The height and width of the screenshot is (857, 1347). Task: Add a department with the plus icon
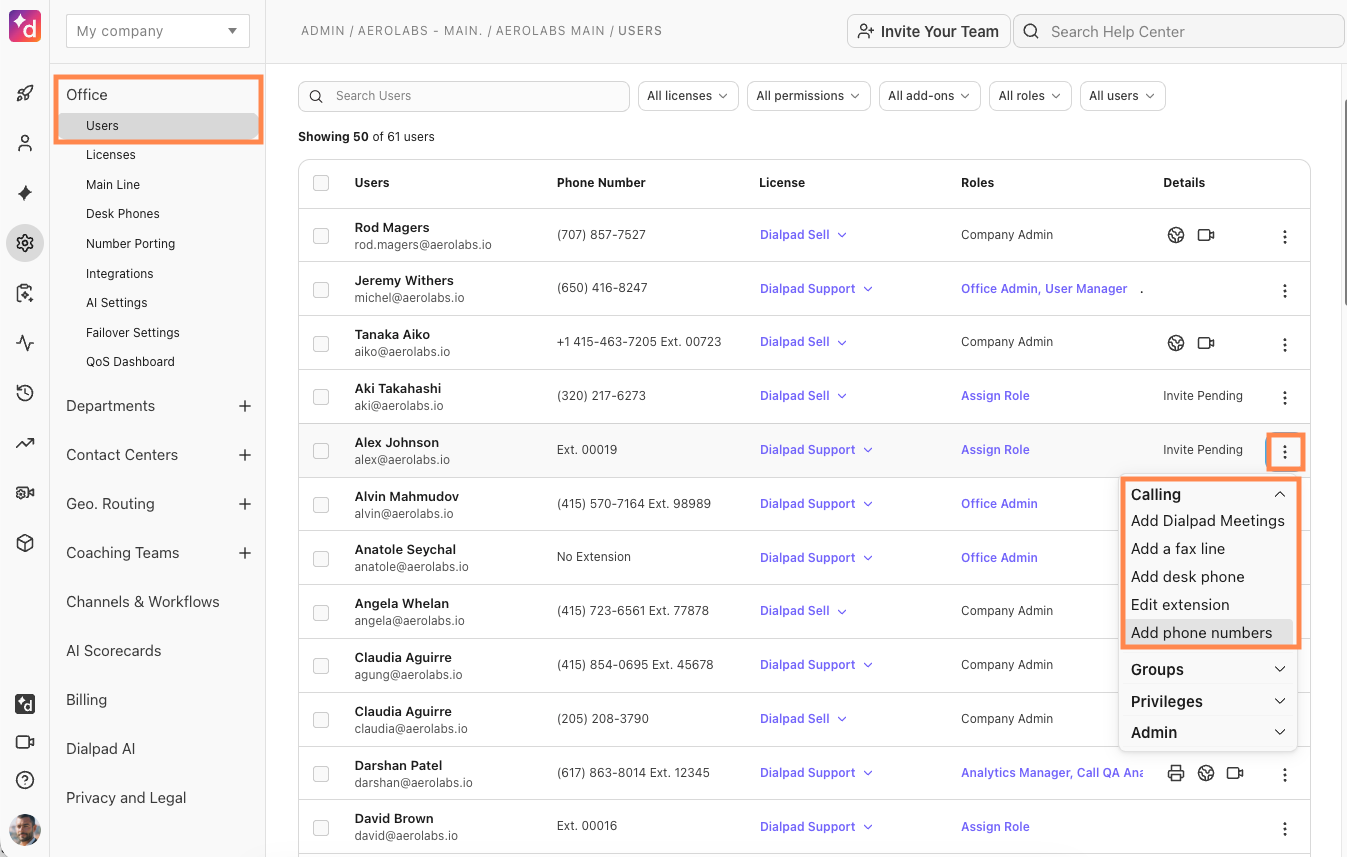(x=245, y=406)
